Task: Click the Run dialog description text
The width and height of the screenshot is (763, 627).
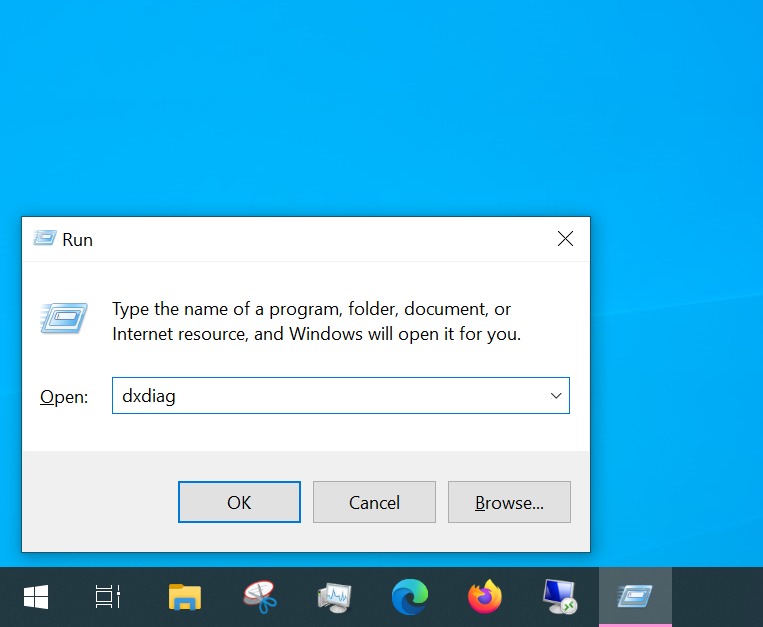Action: click(316, 321)
